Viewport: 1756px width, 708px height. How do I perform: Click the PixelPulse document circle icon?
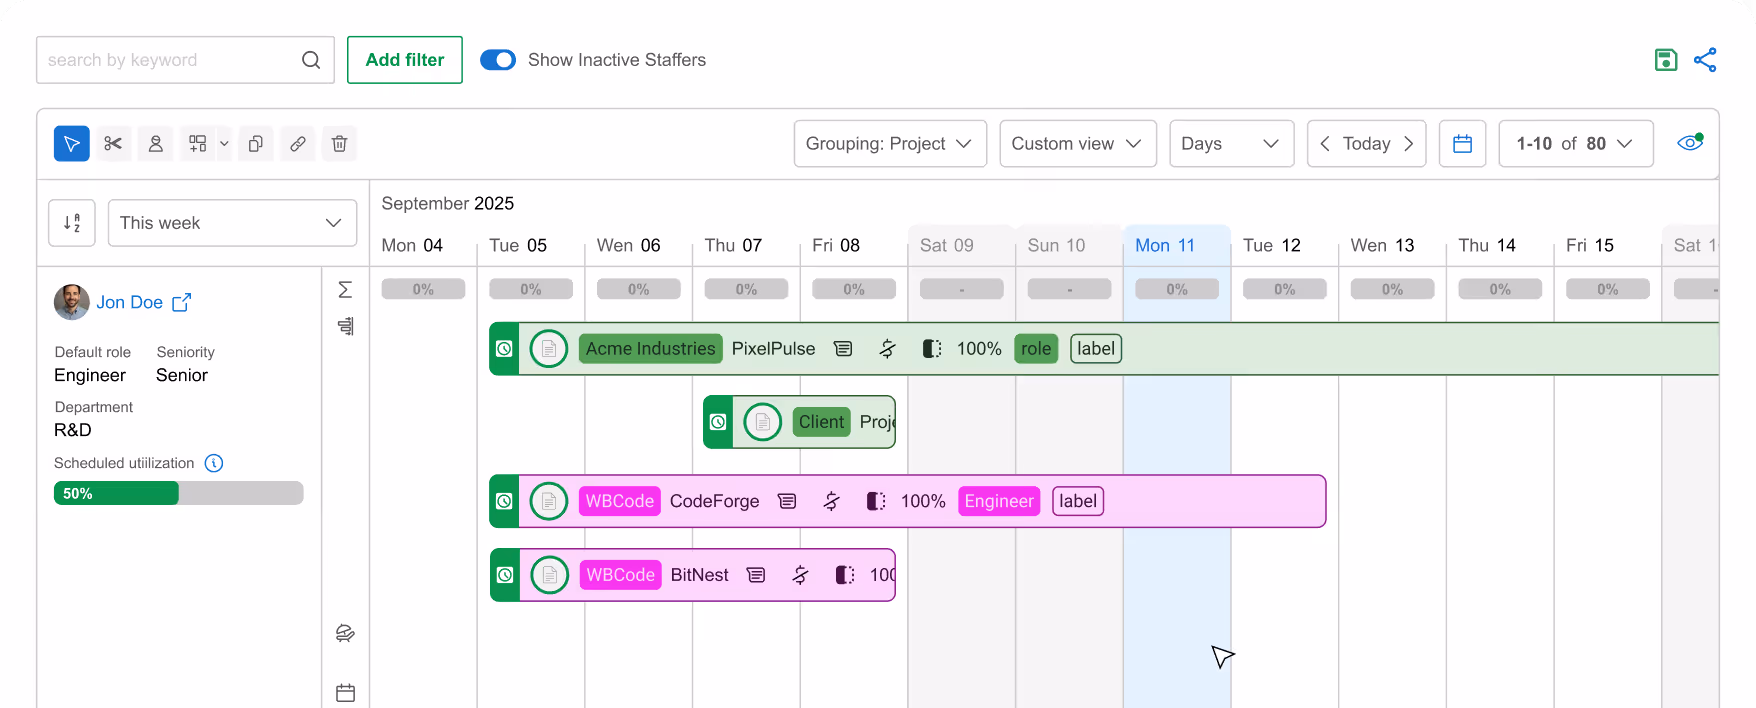point(549,349)
